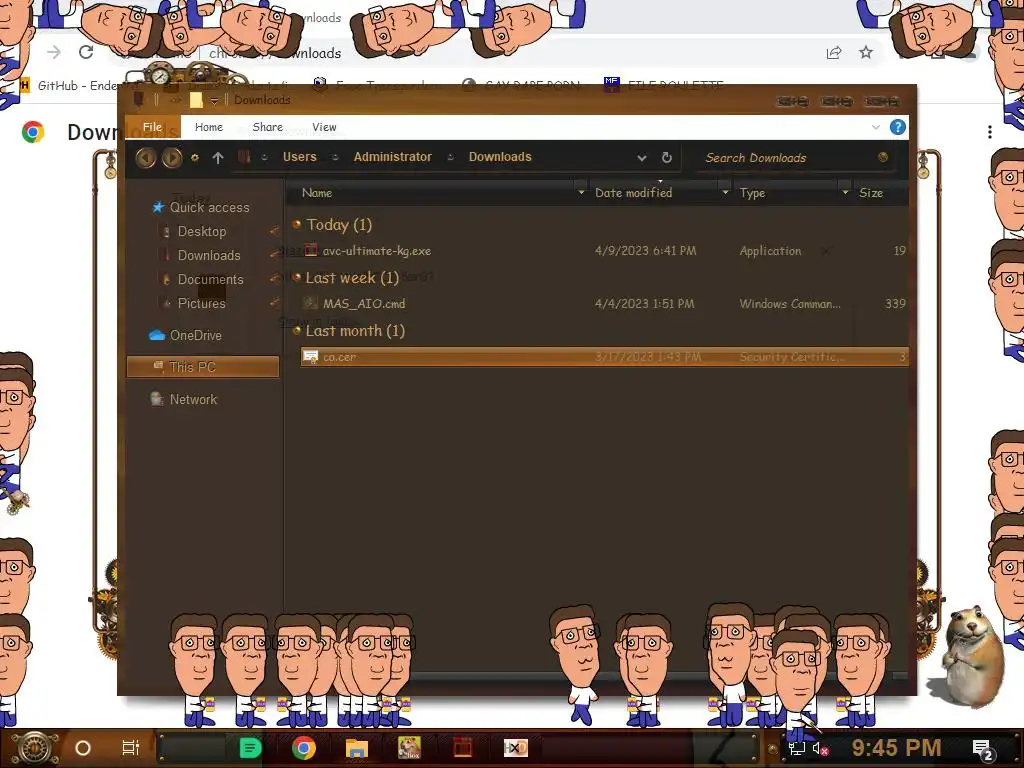Go back with the Explorer back arrow
The height and width of the screenshot is (768, 1024).
pyautogui.click(x=146, y=157)
